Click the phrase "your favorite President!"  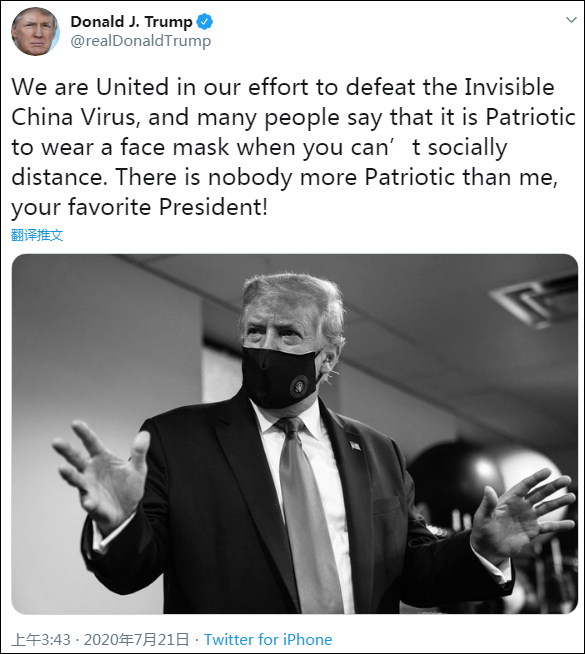click(139, 207)
